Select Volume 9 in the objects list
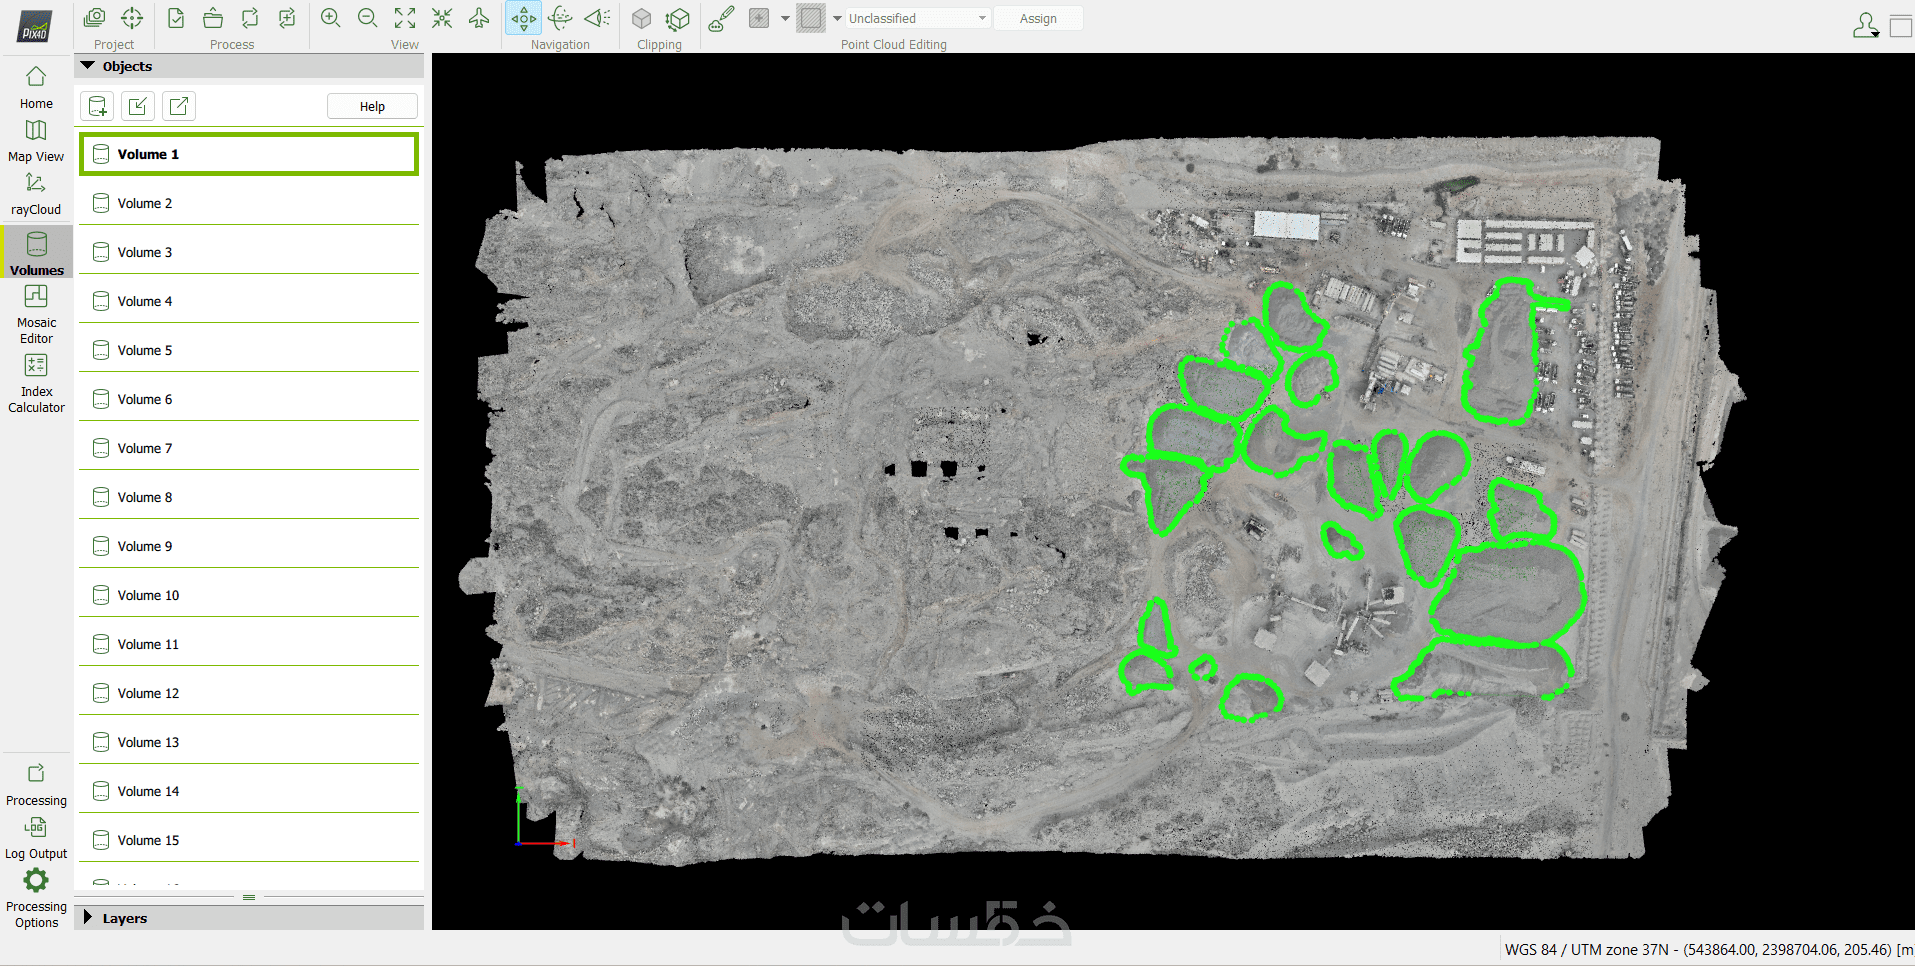 [x=249, y=546]
